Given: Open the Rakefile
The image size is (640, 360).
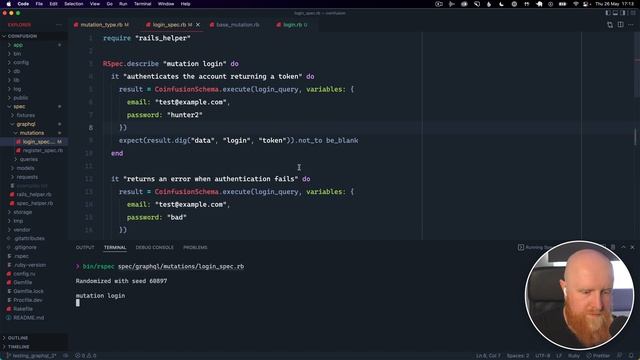Looking at the screenshot, I should (x=23, y=309).
